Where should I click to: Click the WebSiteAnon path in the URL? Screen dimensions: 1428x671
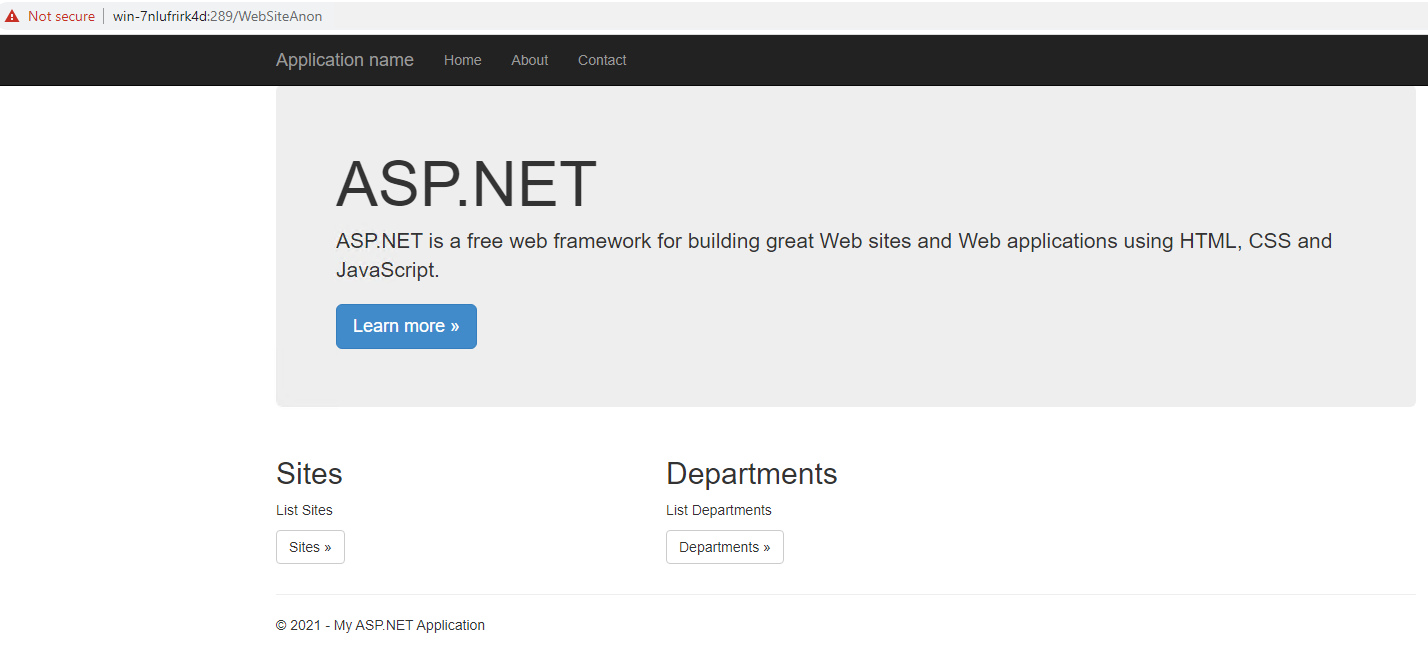pyautogui.click(x=280, y=16)
